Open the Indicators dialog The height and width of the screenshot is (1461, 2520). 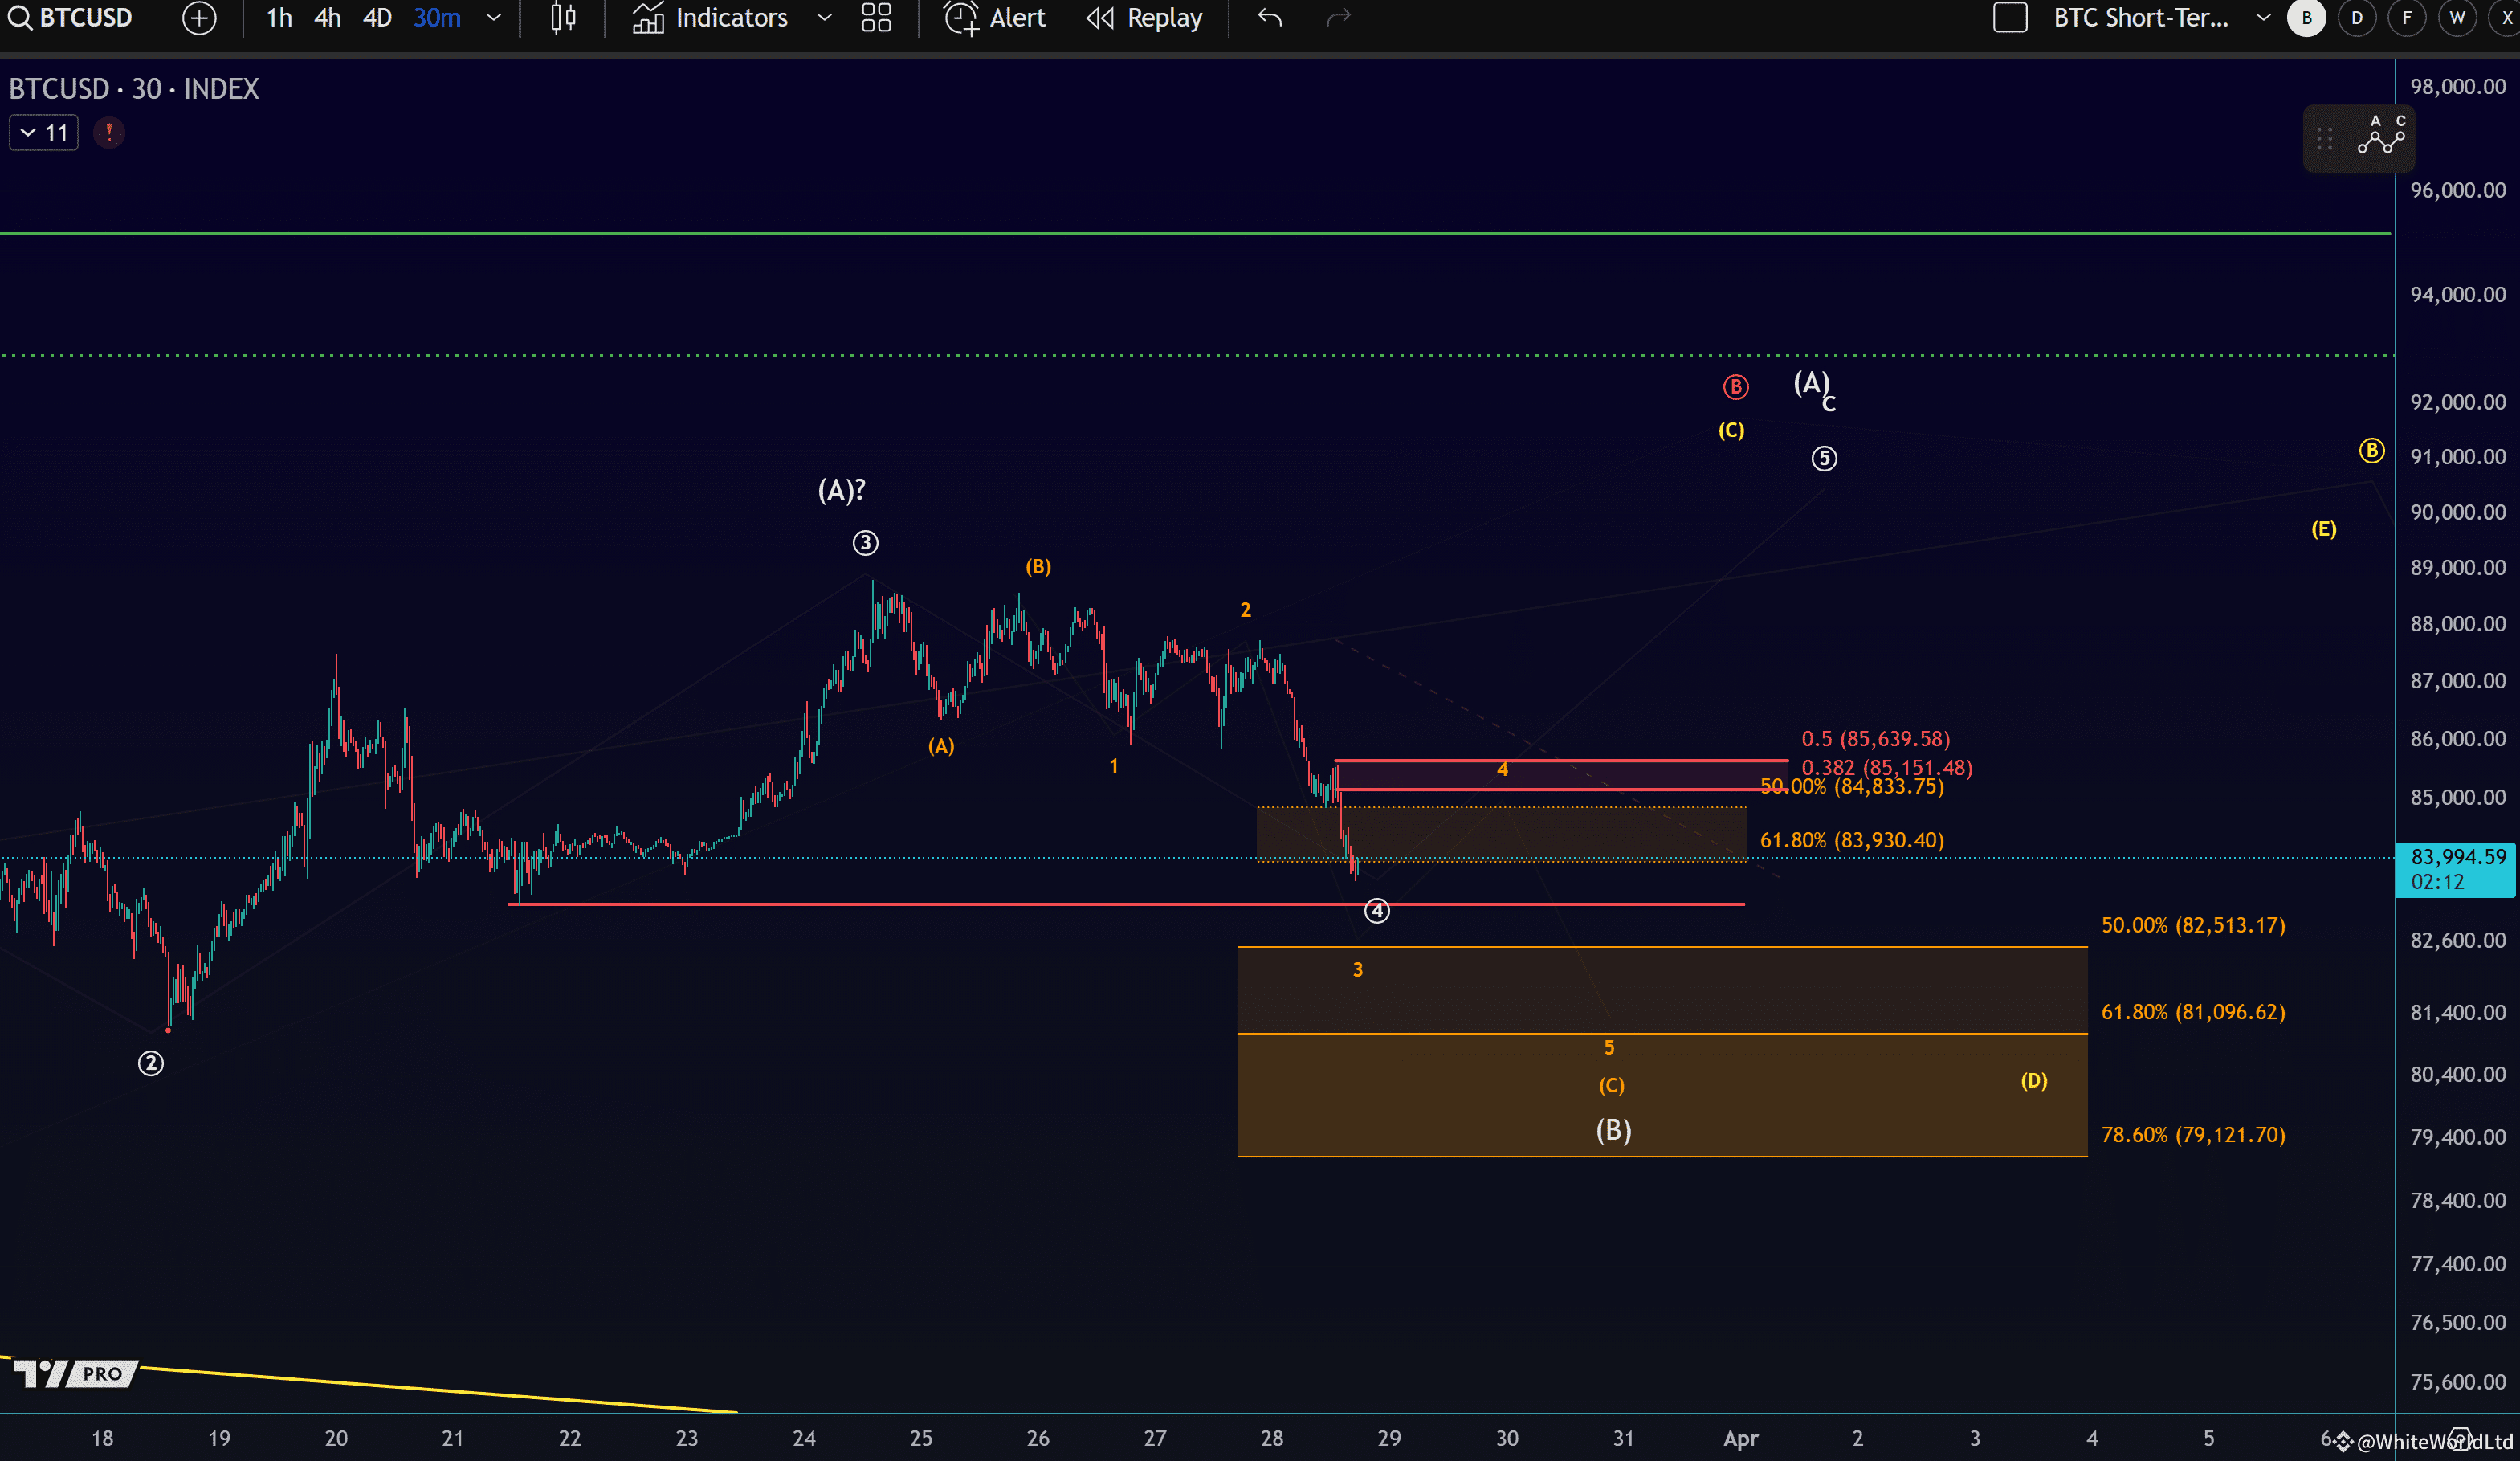pyautogui.click(x=711, y=18)
